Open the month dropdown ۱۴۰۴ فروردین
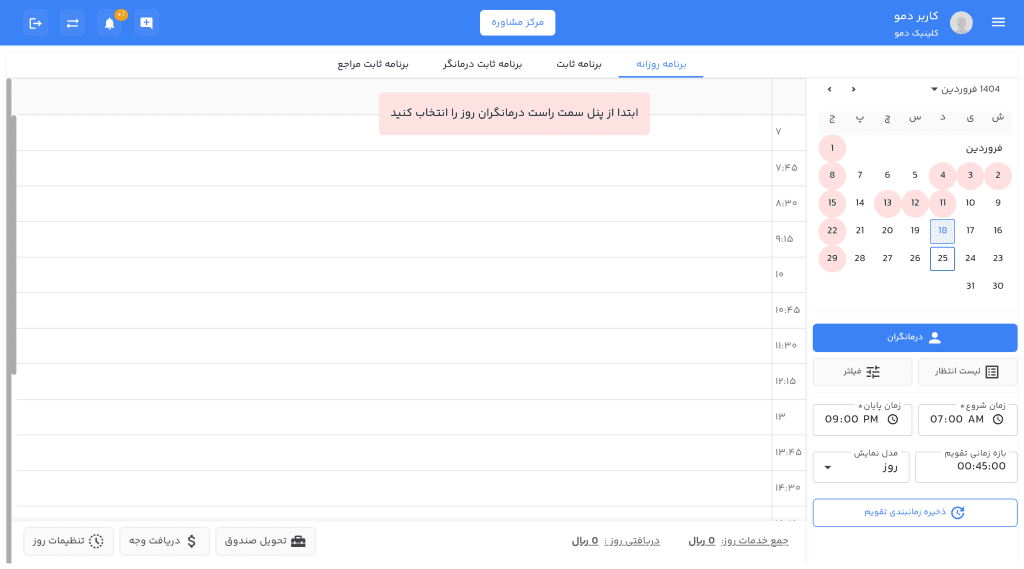The width and height of the screenshot is (1024, 569). (x=965, y=89)
